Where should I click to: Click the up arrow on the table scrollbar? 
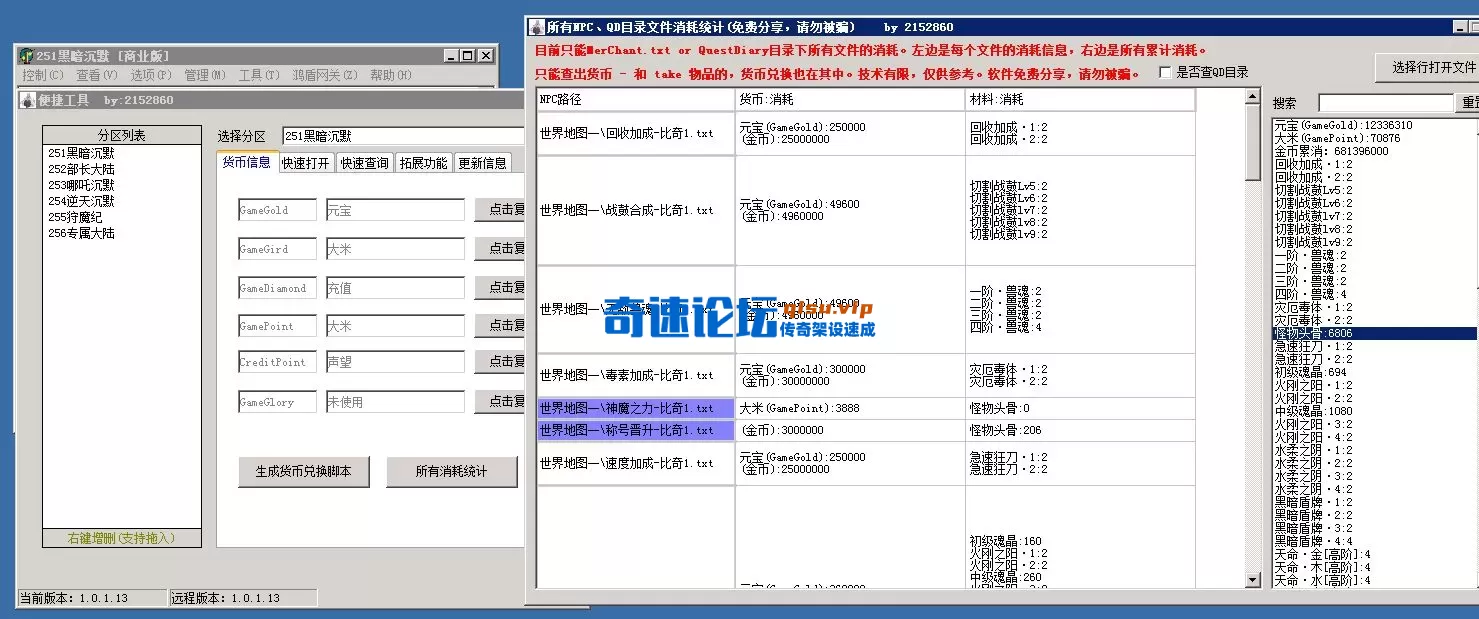1250,94
